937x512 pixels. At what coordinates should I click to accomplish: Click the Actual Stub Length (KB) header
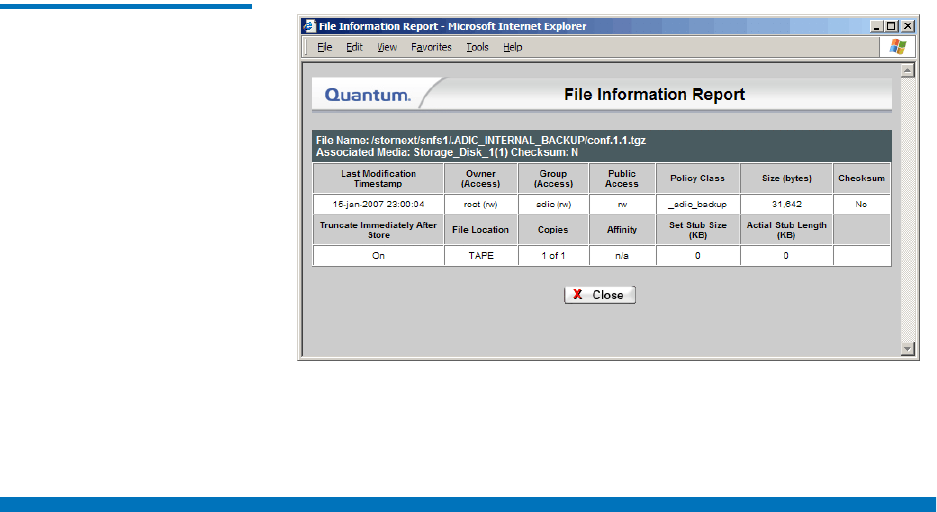coord(786,230)
